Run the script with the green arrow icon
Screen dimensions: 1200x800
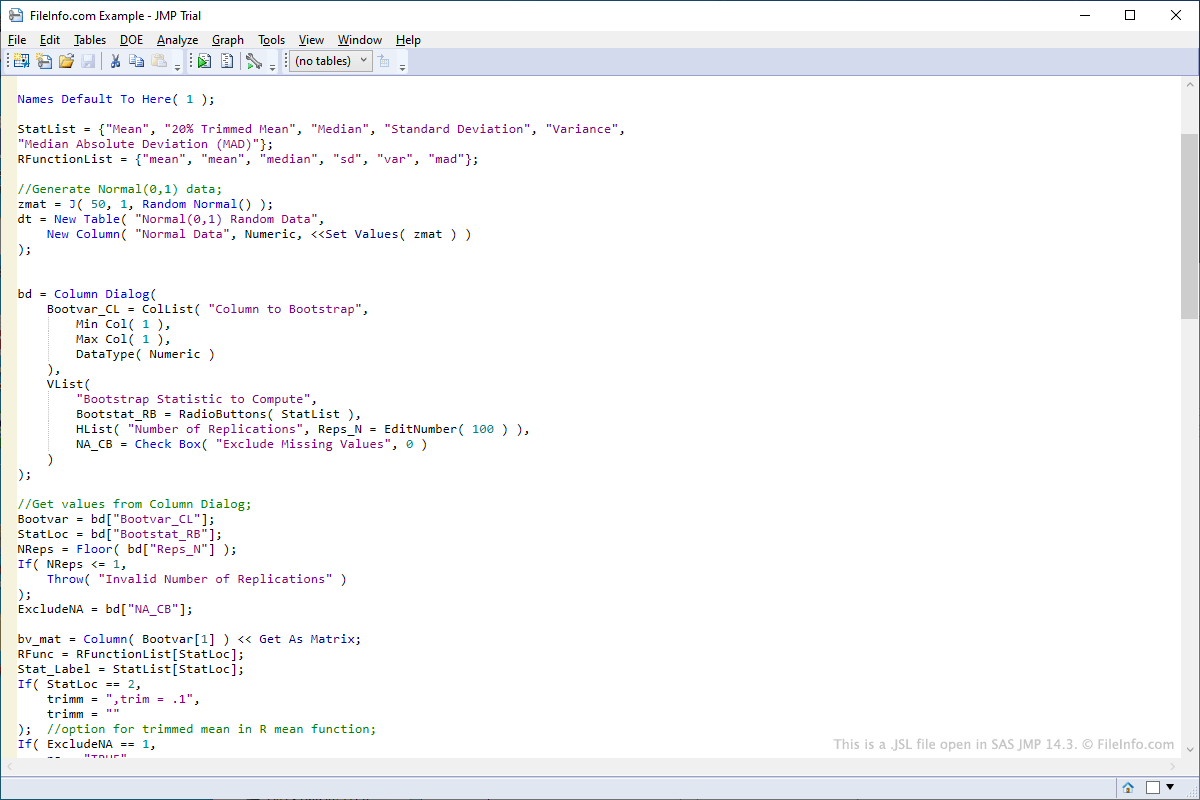[x=204, y=61]
